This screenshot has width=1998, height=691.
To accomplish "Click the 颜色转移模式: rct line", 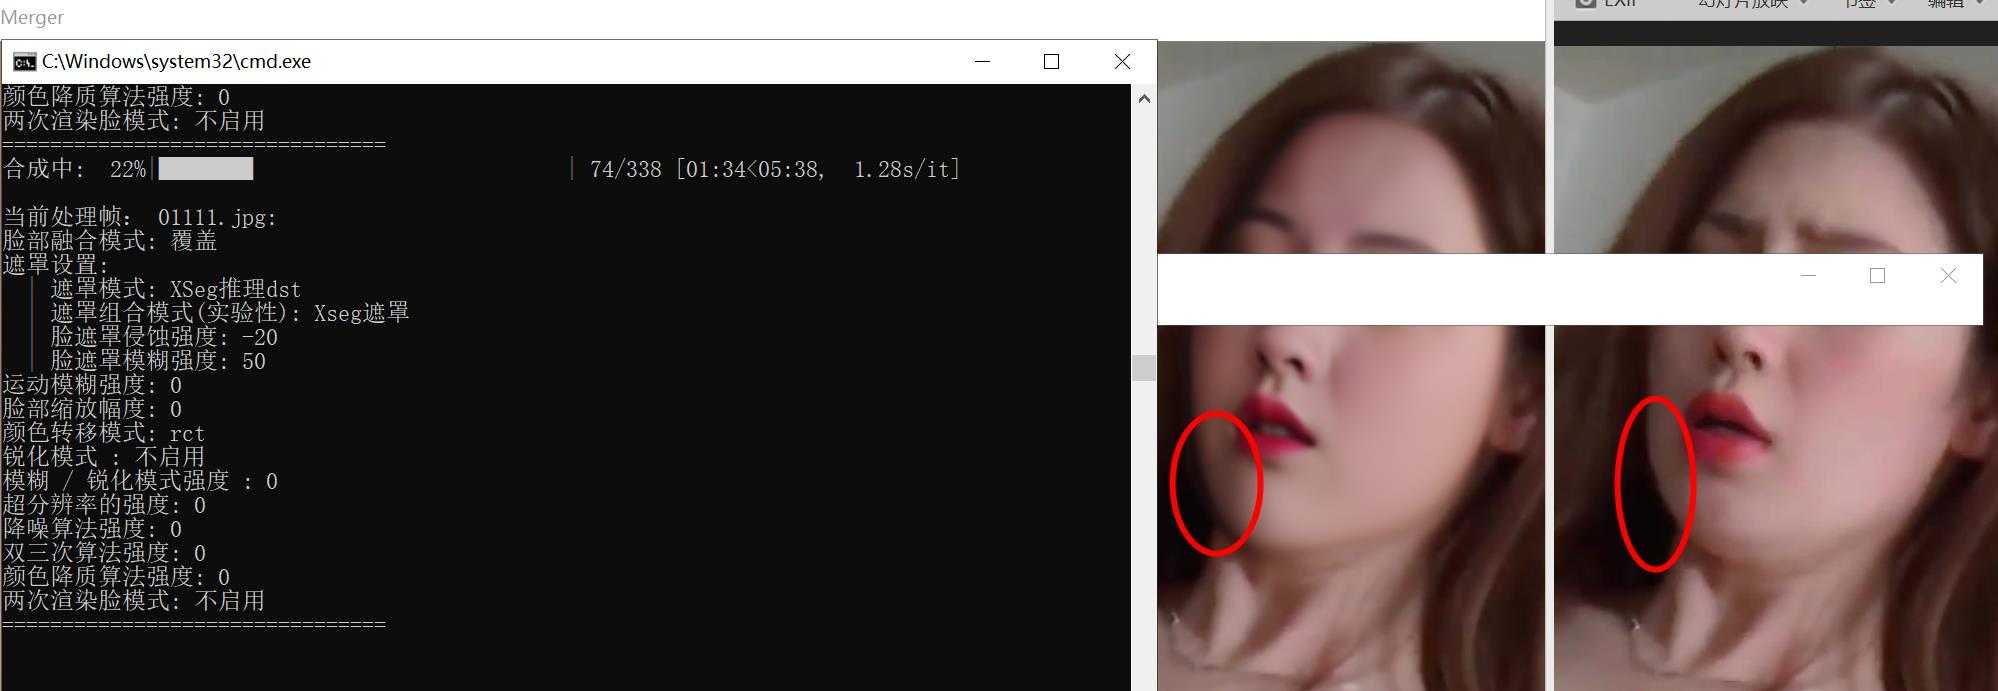I will point(104,433).
